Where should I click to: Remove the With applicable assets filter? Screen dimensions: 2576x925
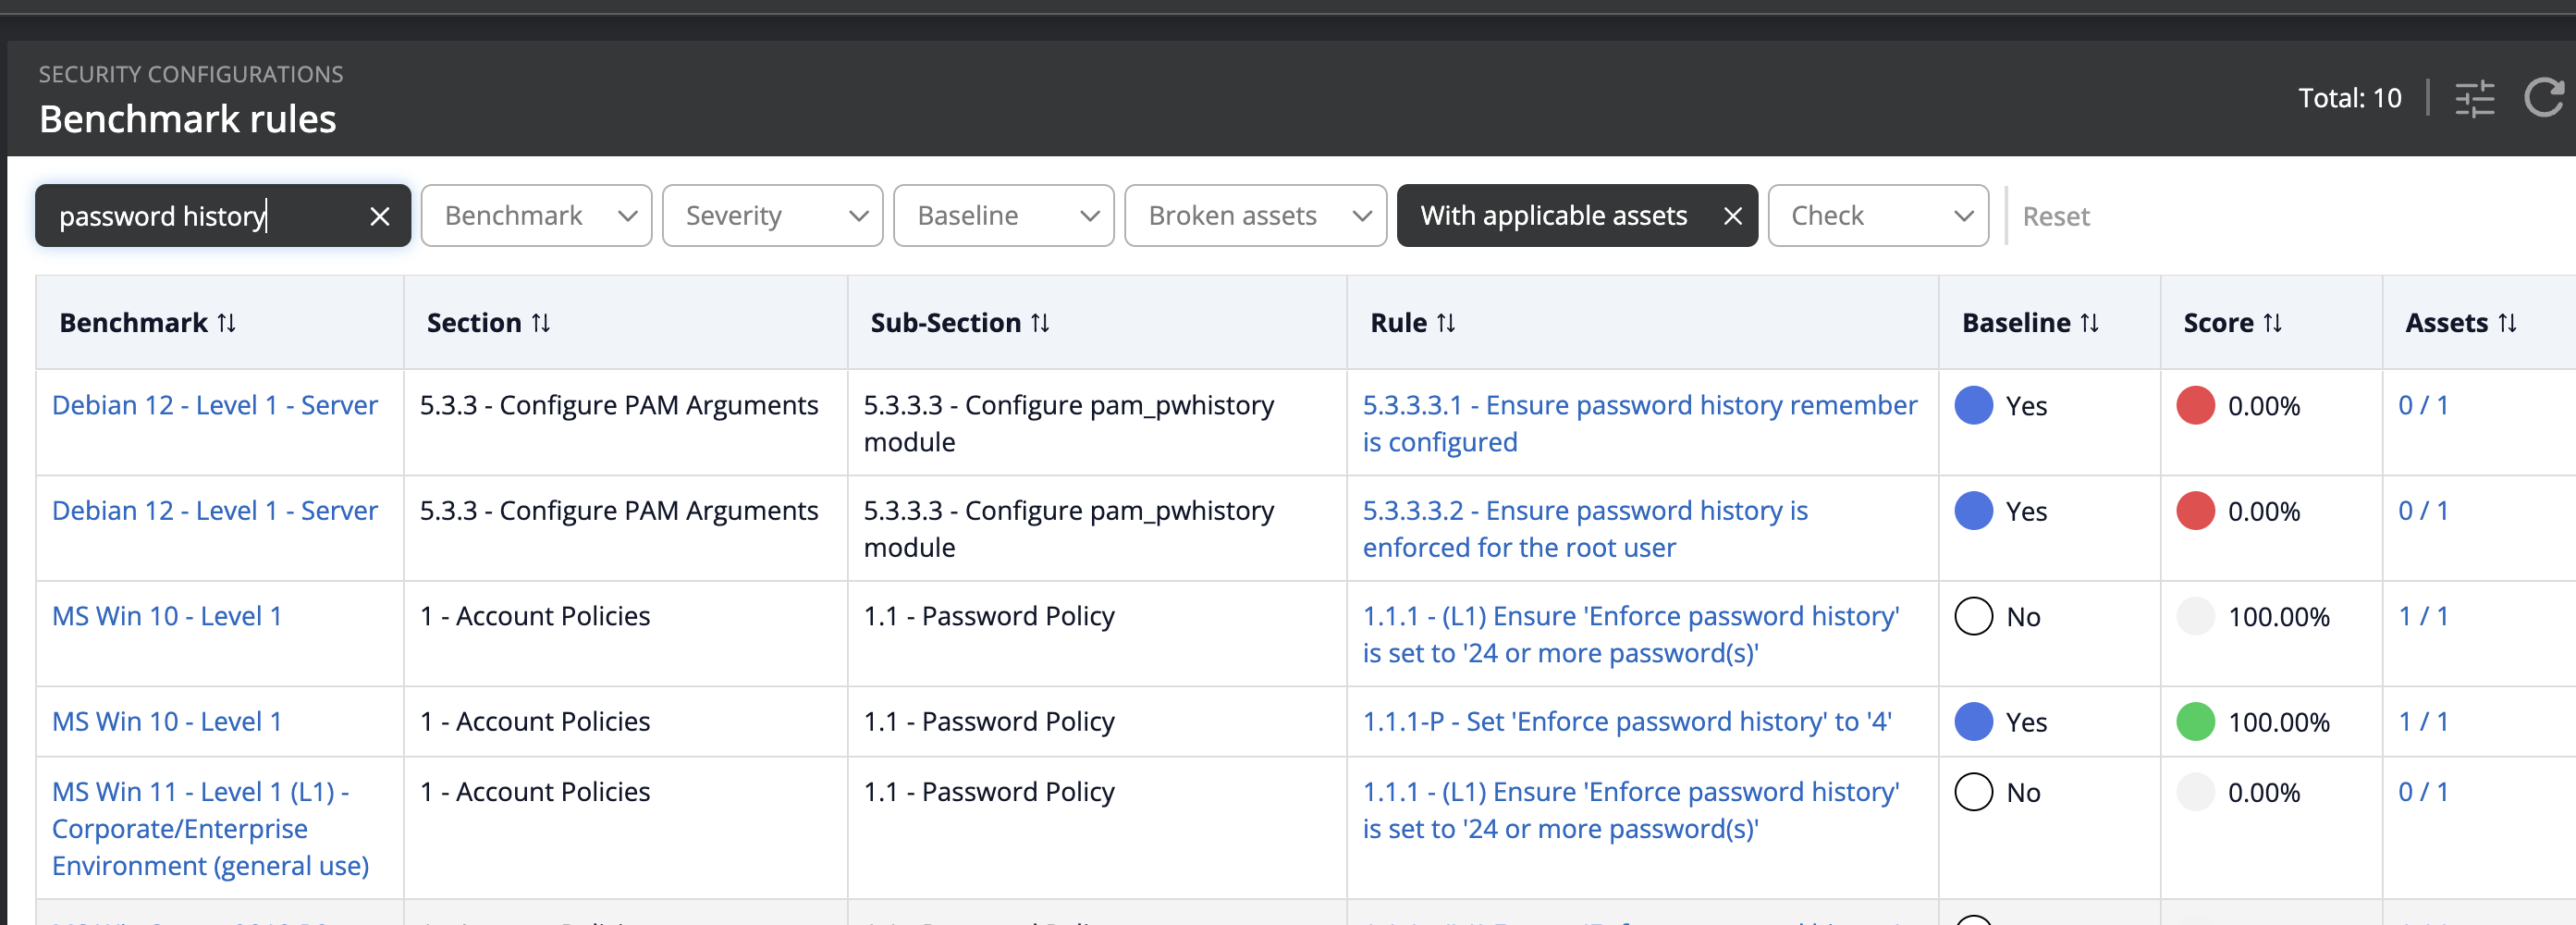pyautogui.click(x=1732, y=216)
